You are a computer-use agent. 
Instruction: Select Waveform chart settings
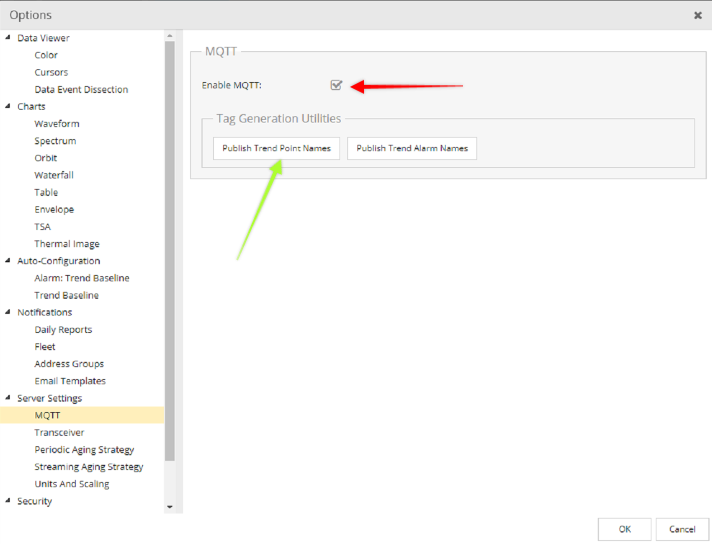point(57,124)
